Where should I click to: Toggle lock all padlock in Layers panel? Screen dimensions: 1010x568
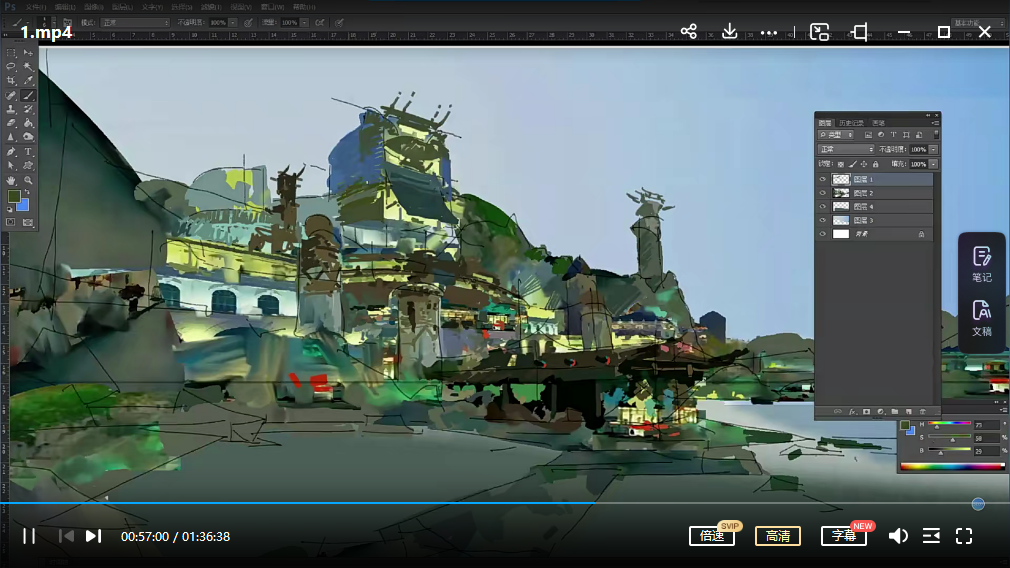pyautogui.click(x=875, y=164)
